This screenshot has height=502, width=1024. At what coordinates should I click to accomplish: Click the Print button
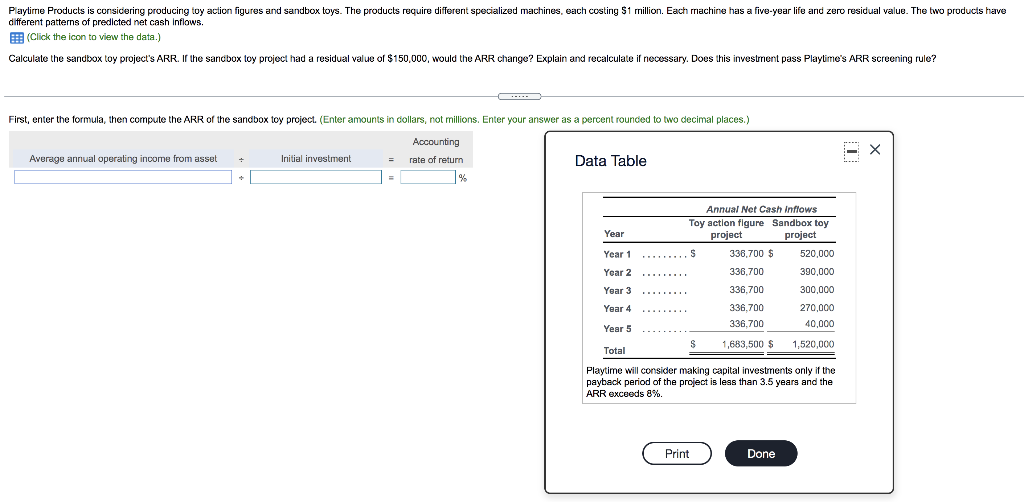(x=677, y=454)
